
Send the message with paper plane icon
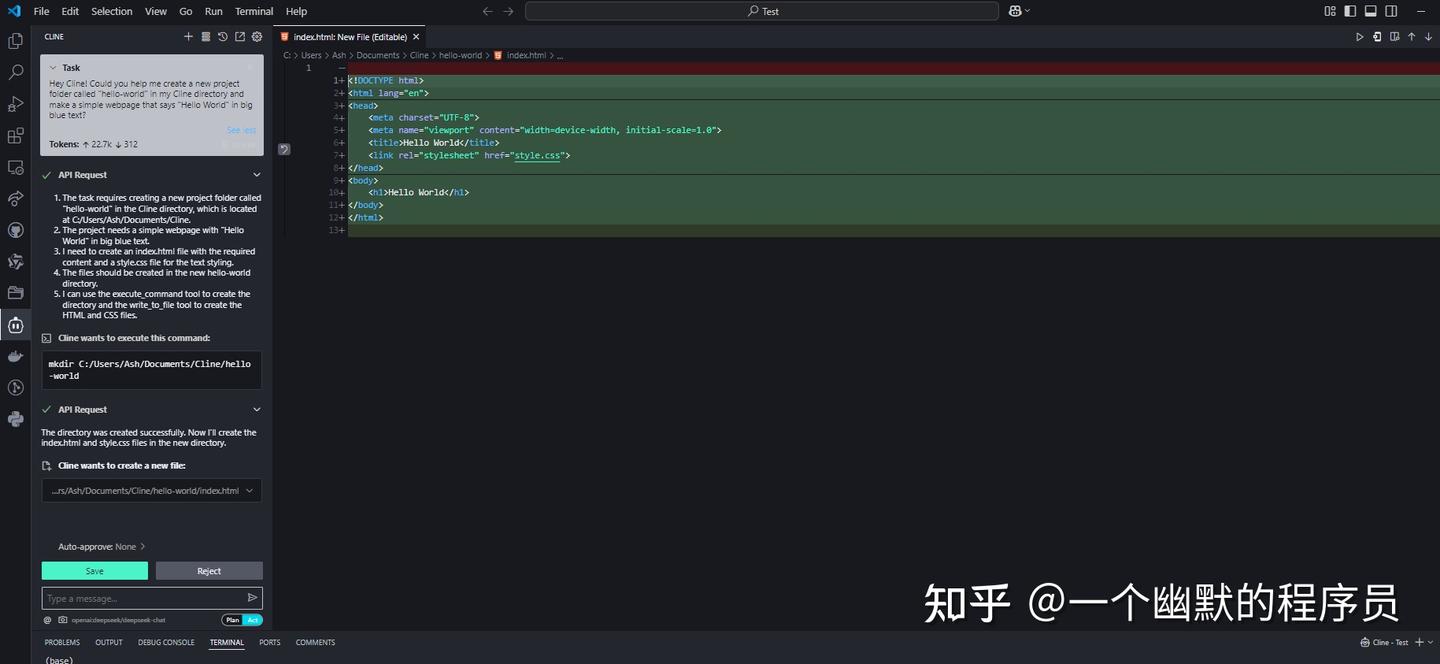(252, 598)
